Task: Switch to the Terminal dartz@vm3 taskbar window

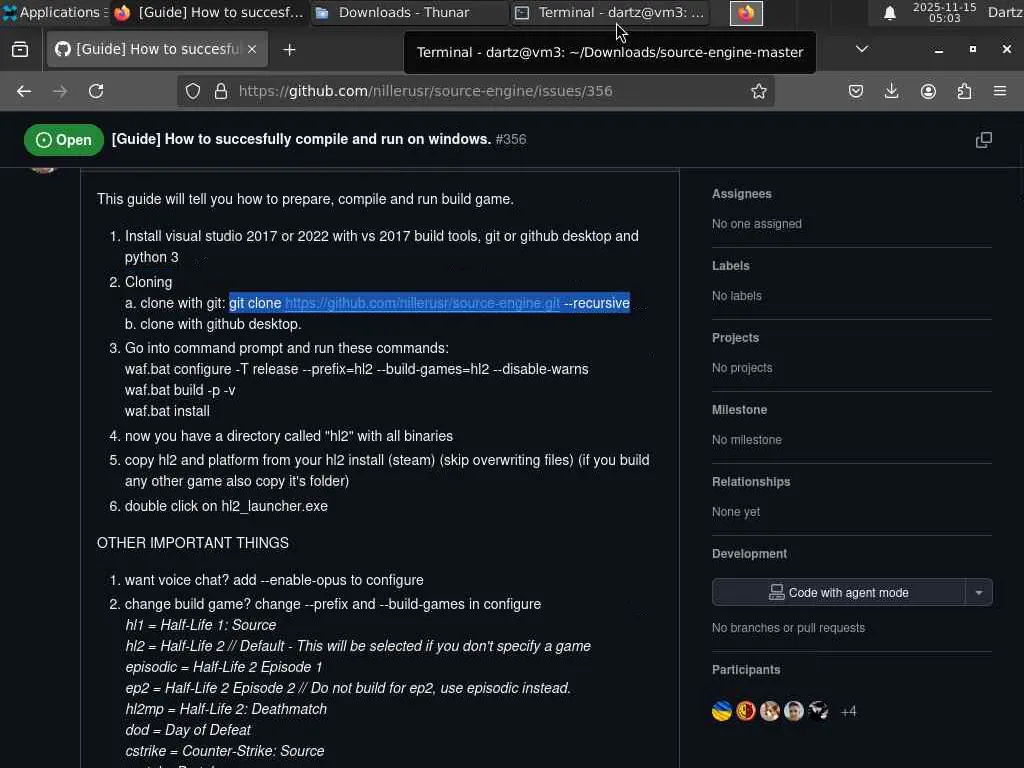Action: click(x=609, y=12)
